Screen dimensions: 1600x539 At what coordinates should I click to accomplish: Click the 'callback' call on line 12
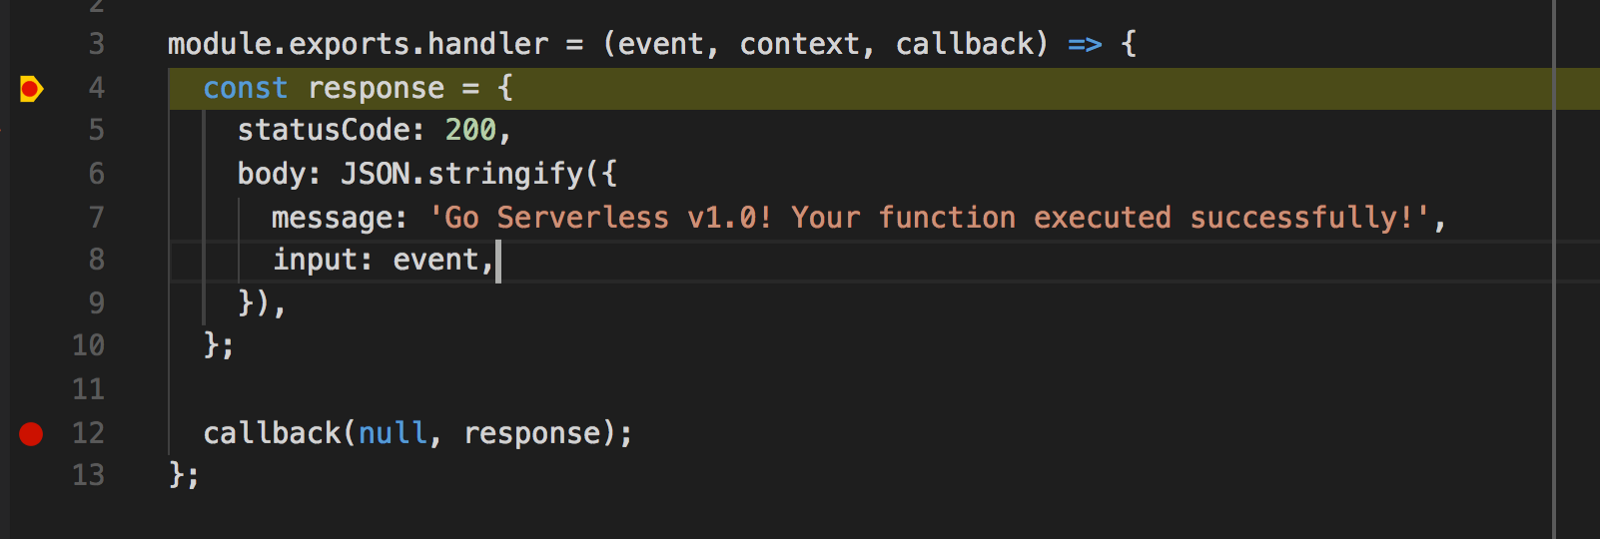272,433
